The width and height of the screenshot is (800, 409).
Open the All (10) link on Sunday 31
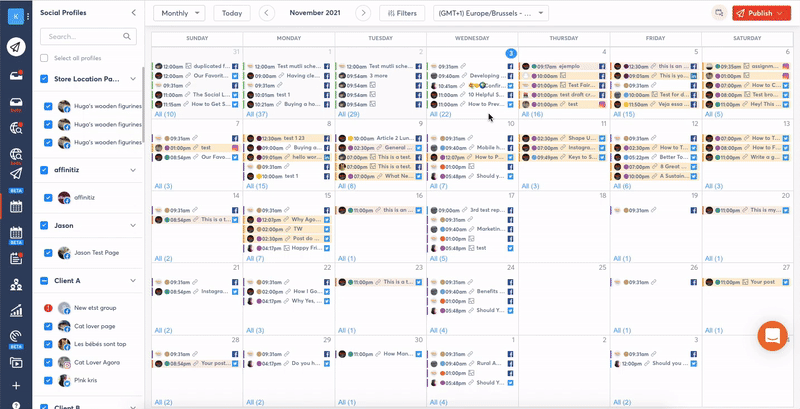click(x=165, y=114)
